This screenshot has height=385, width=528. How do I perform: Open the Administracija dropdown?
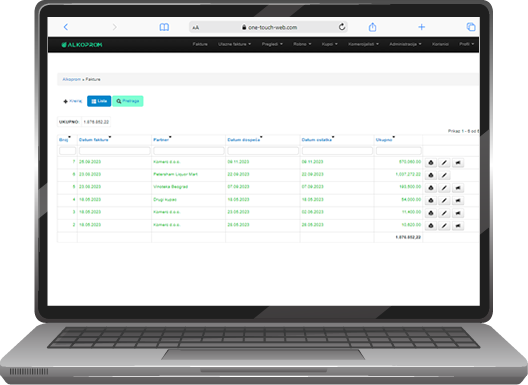(405, 44)
